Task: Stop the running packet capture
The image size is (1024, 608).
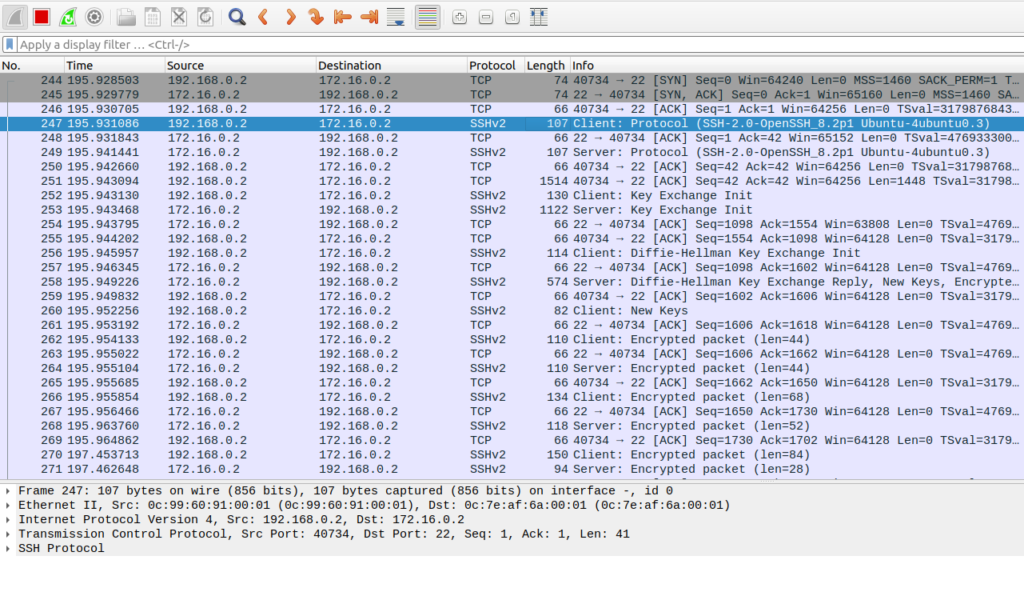Action: point(42,17)
